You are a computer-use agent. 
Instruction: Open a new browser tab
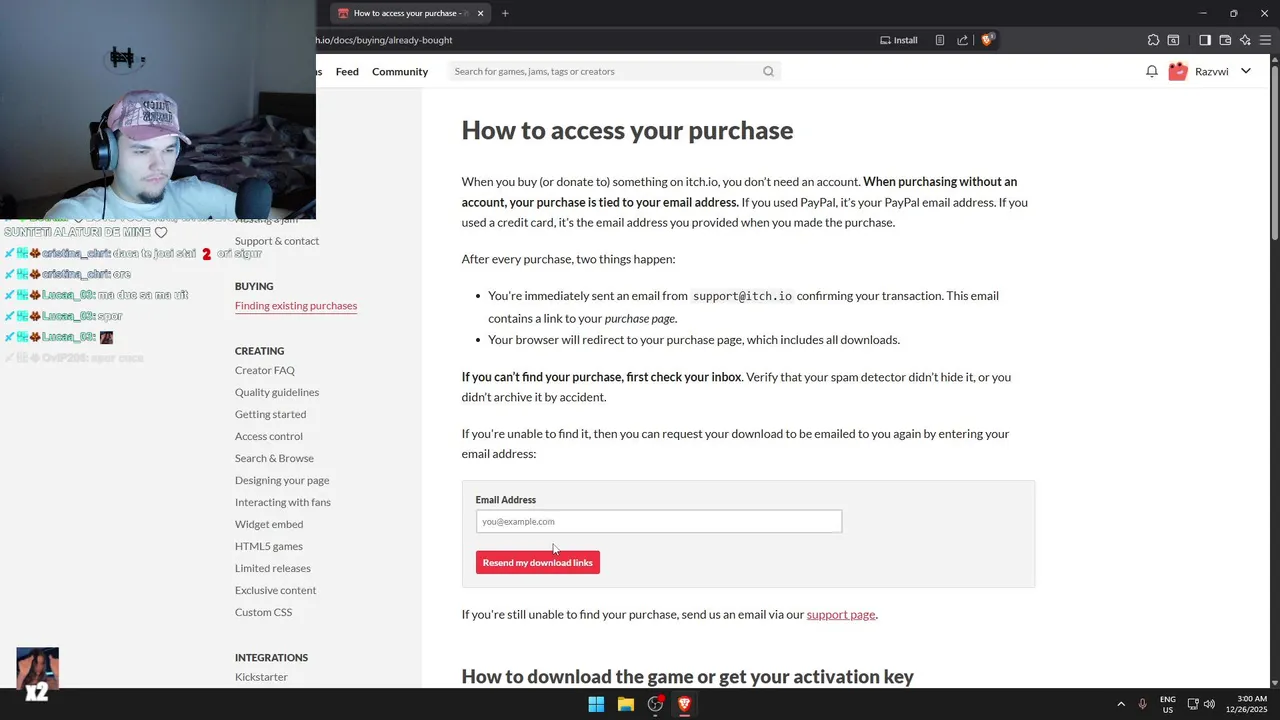(x=505, y=13)
